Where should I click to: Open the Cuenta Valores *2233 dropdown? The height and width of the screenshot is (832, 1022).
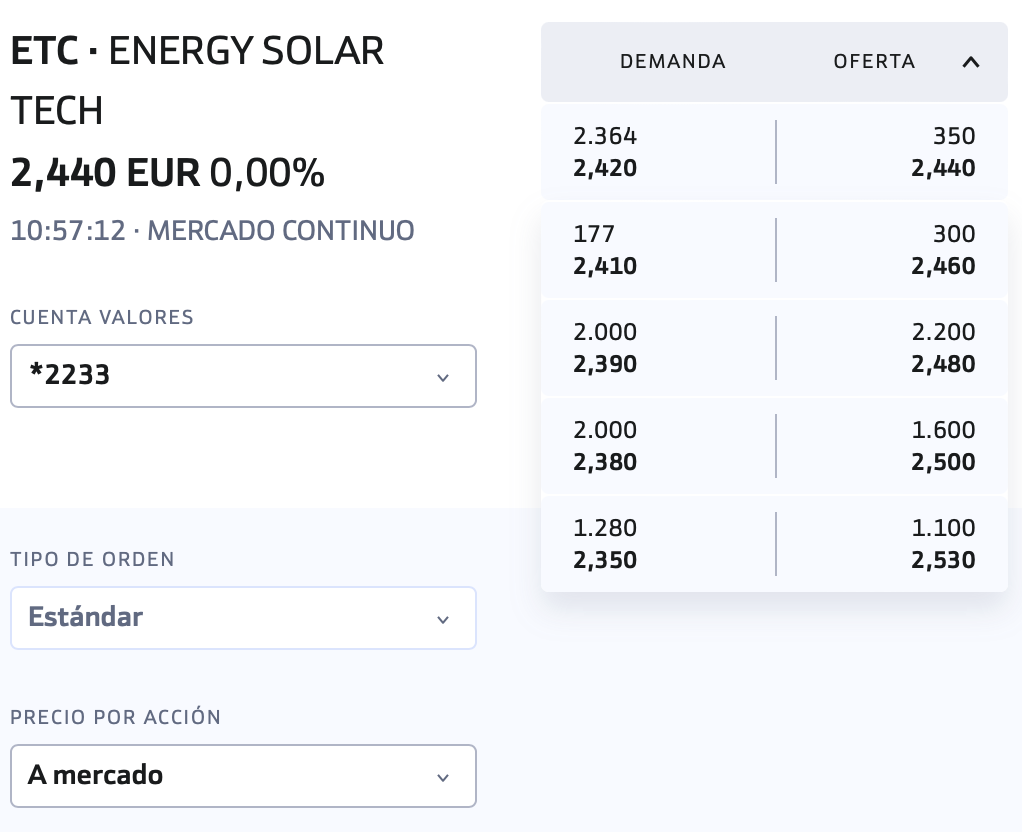point(243,376)
